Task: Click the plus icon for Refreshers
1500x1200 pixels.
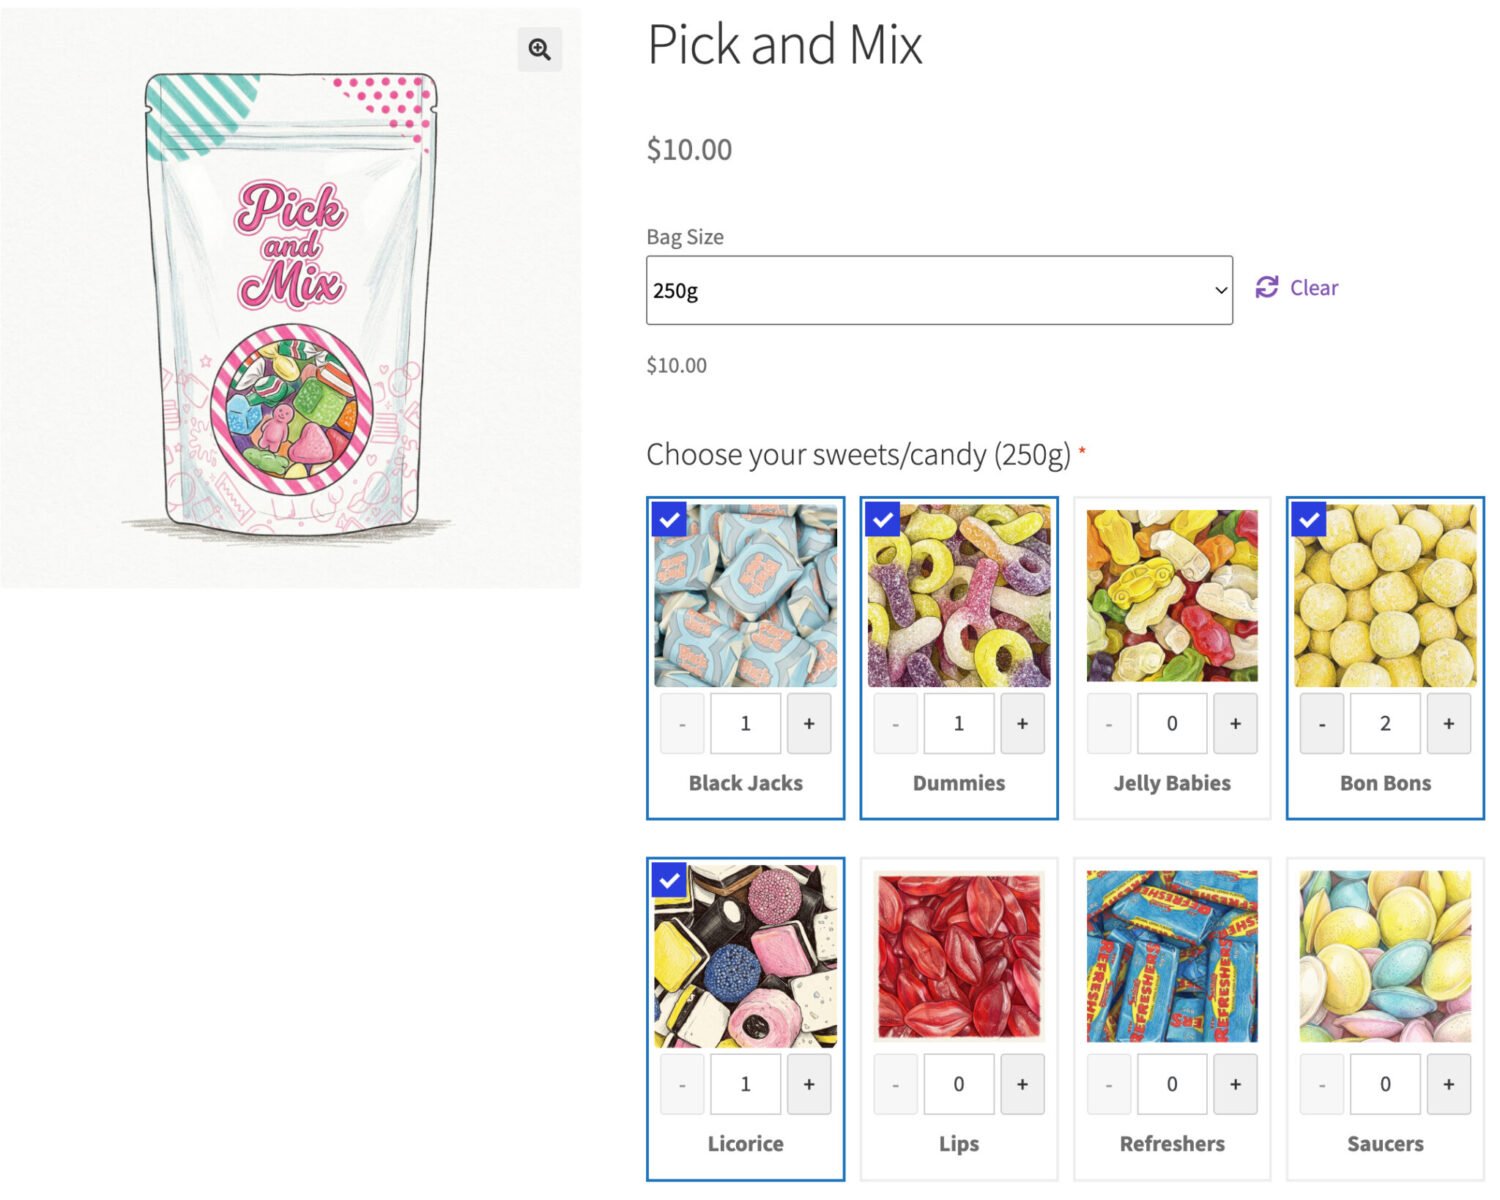Action: click(x=1236, y=1083)
